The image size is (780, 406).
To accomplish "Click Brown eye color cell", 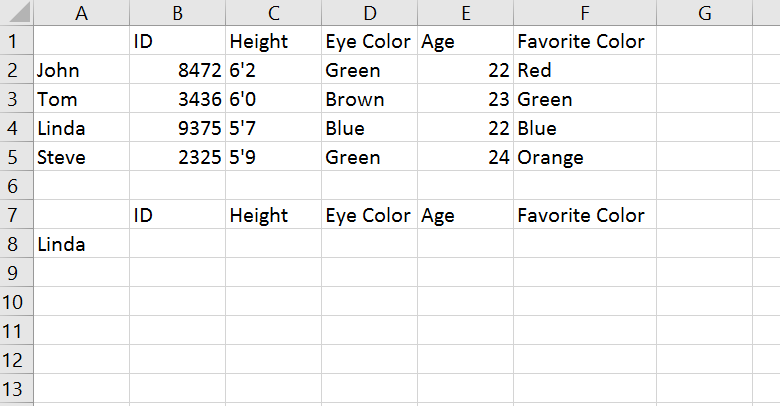I will (370, 99).
